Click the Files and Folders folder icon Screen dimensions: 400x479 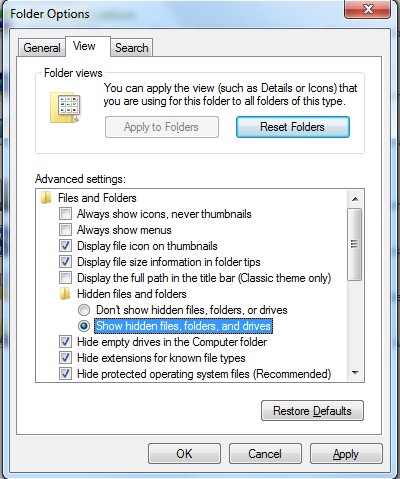tap(46, 197)
